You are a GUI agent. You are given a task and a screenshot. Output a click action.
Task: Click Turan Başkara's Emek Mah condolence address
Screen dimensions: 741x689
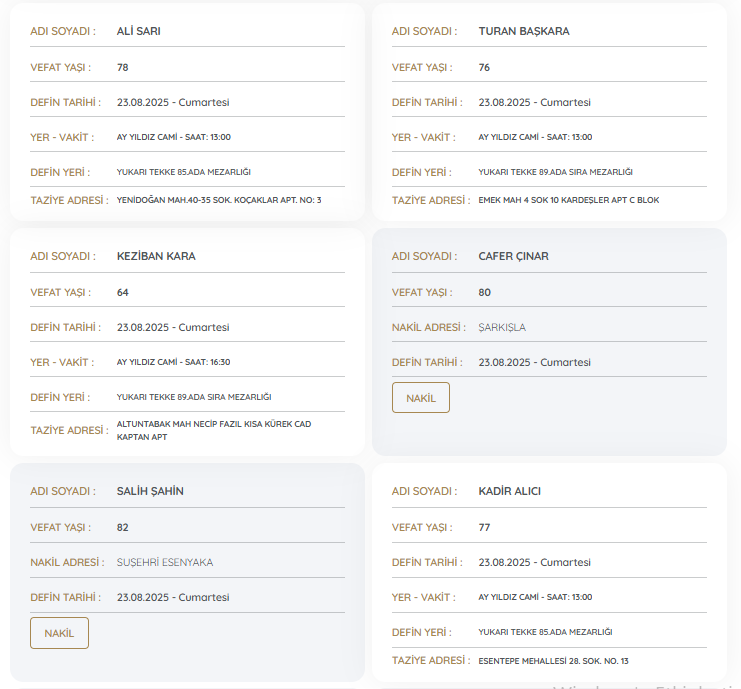(568, 200)
